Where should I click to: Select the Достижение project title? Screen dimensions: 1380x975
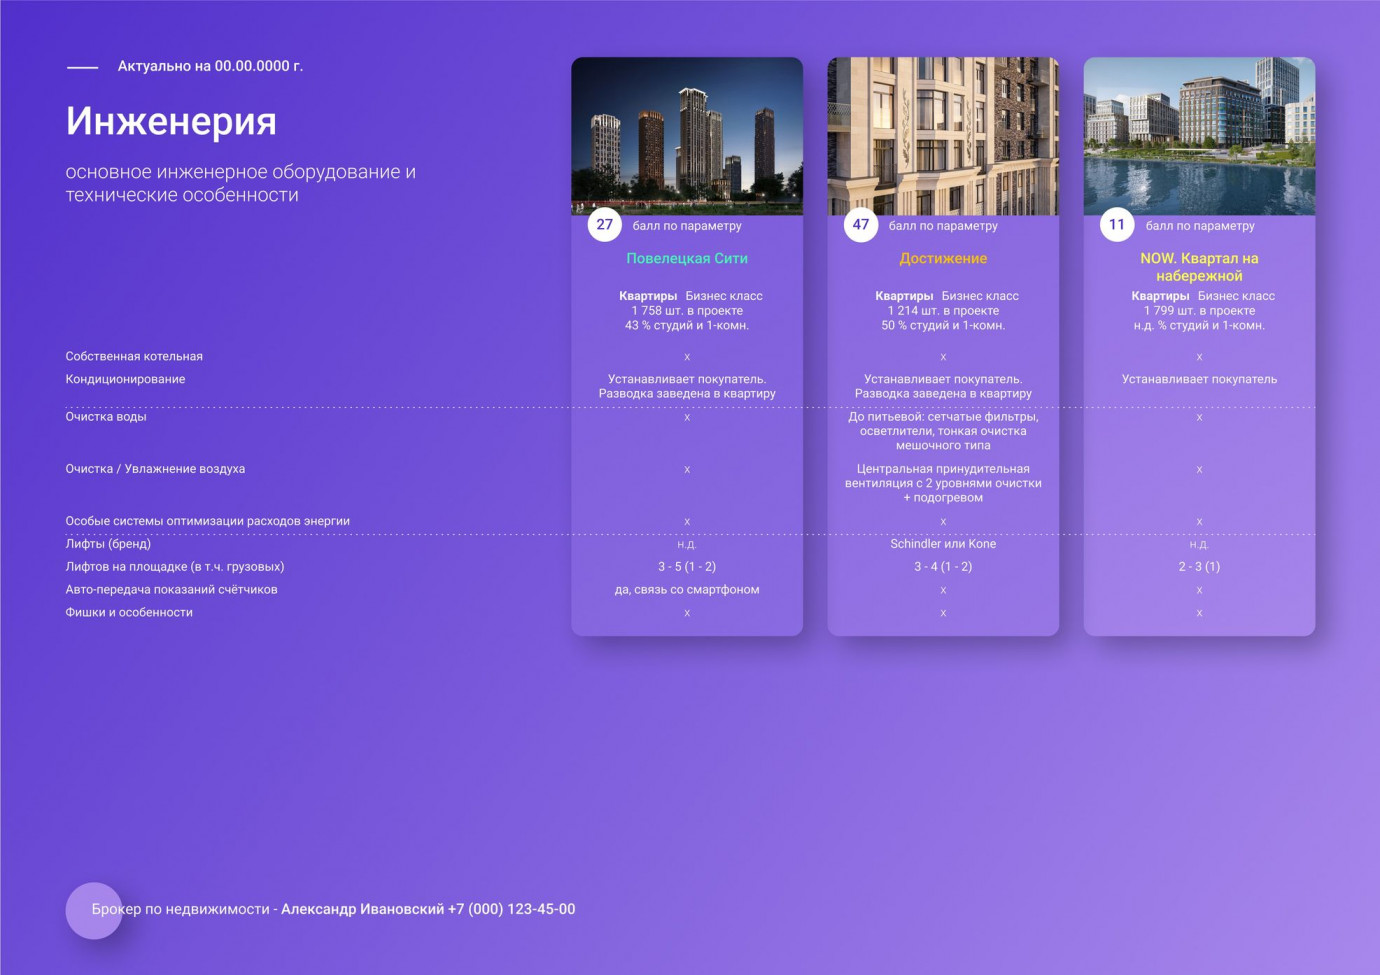tap(943, 258)
